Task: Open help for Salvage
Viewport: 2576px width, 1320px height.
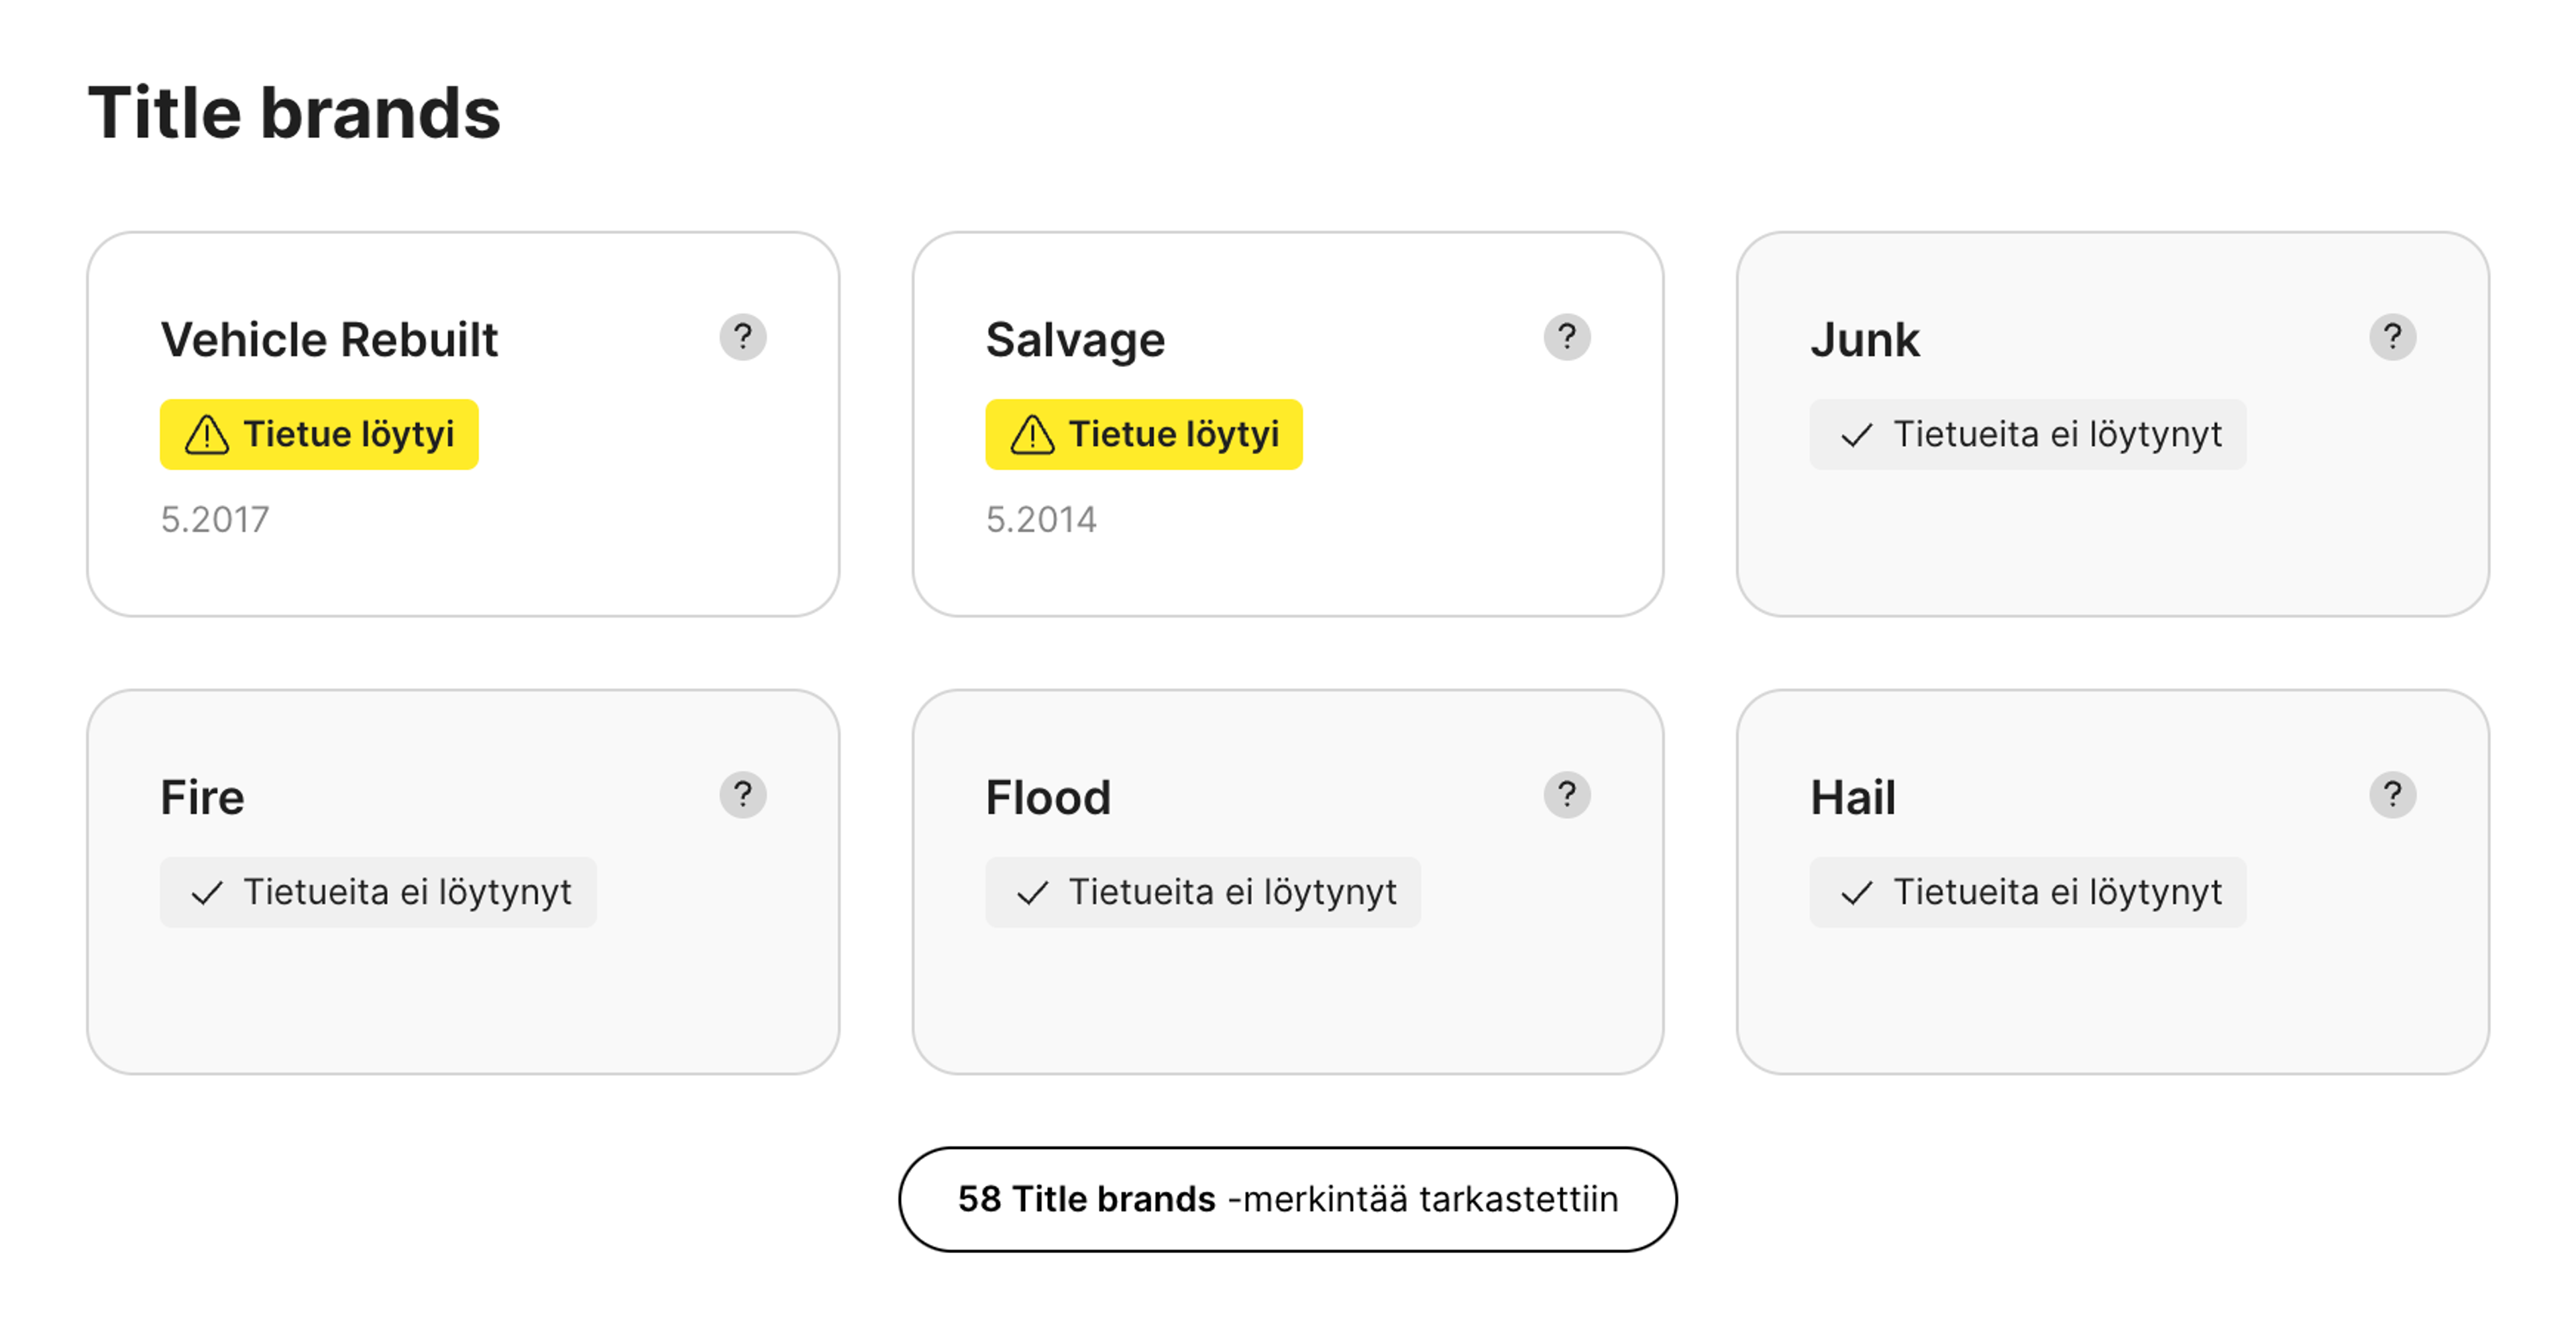Action: click(x=1568, y=337)
